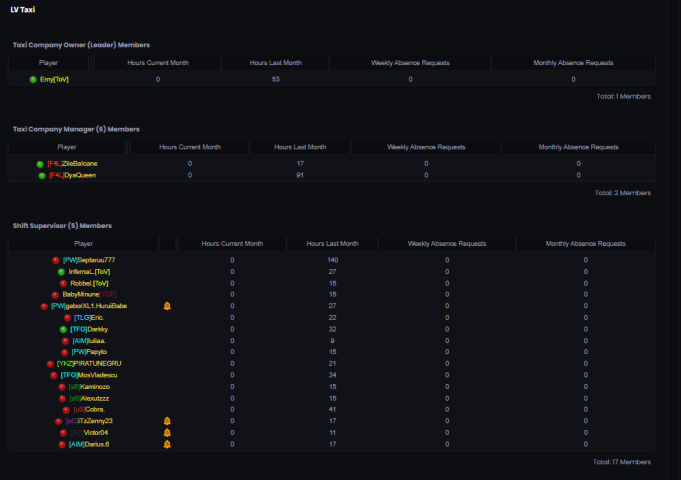
Task: Click red status dot of [uS]Cobra.
Action: point(66,410)
